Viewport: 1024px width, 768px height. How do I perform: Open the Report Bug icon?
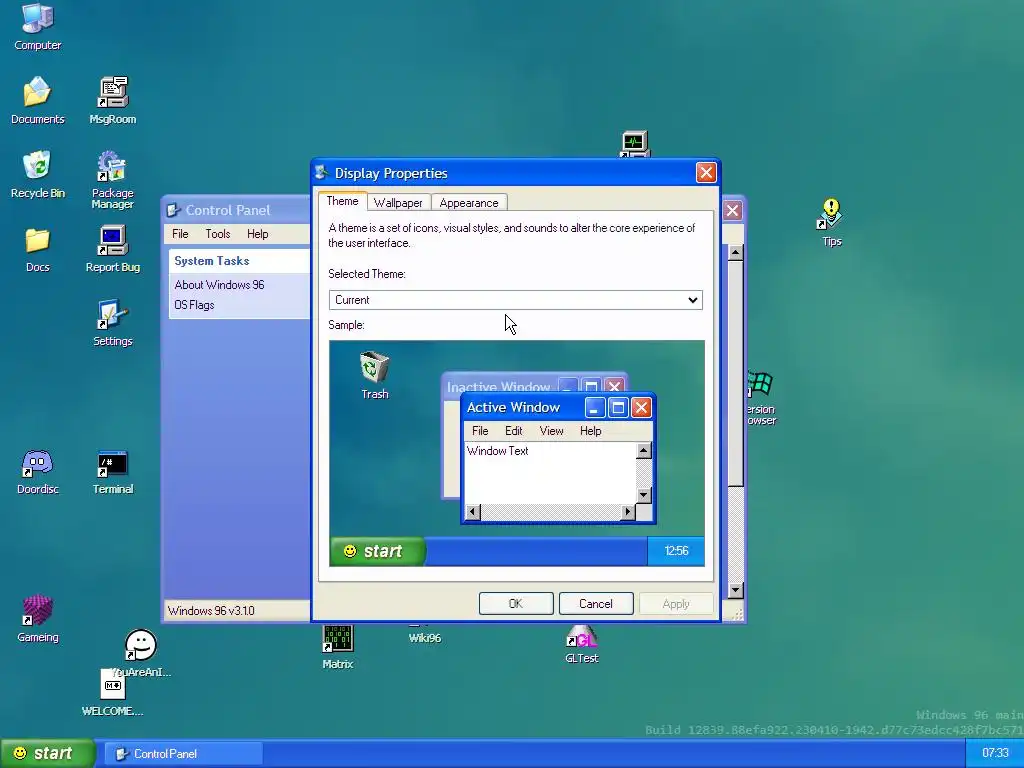click(112, 249)
